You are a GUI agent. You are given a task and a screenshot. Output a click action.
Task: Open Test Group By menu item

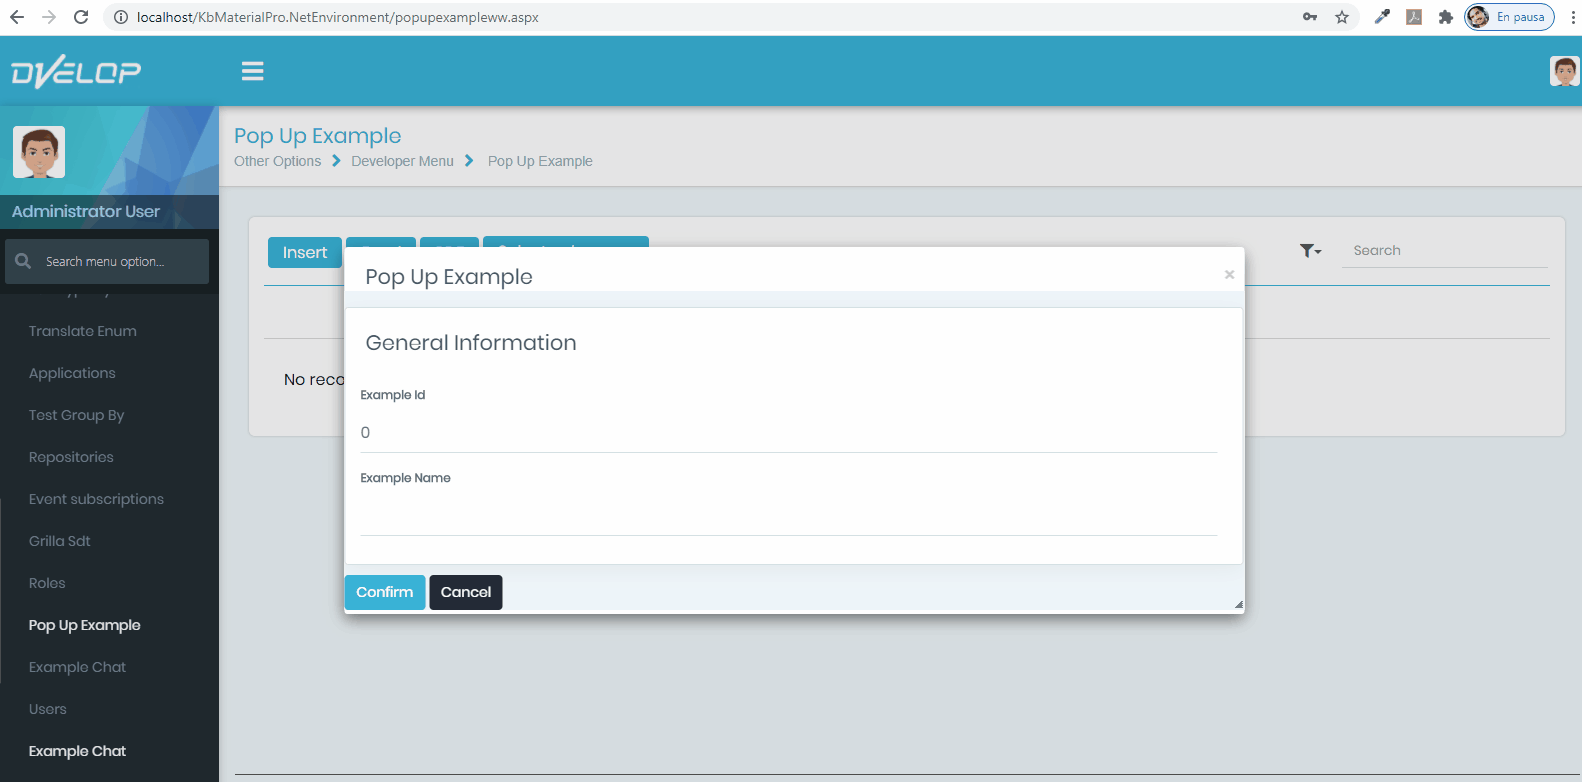76,415
